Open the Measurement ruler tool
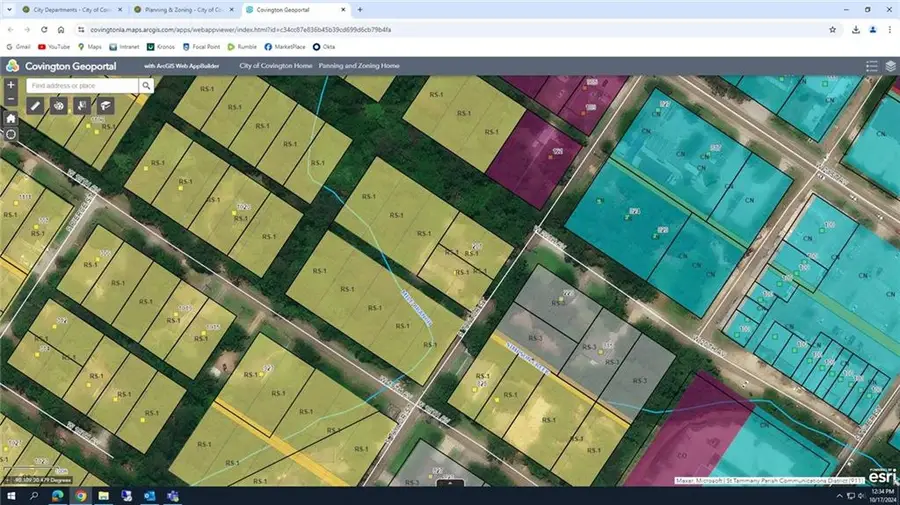The image size is (900, 505). [x=35, y=105]
